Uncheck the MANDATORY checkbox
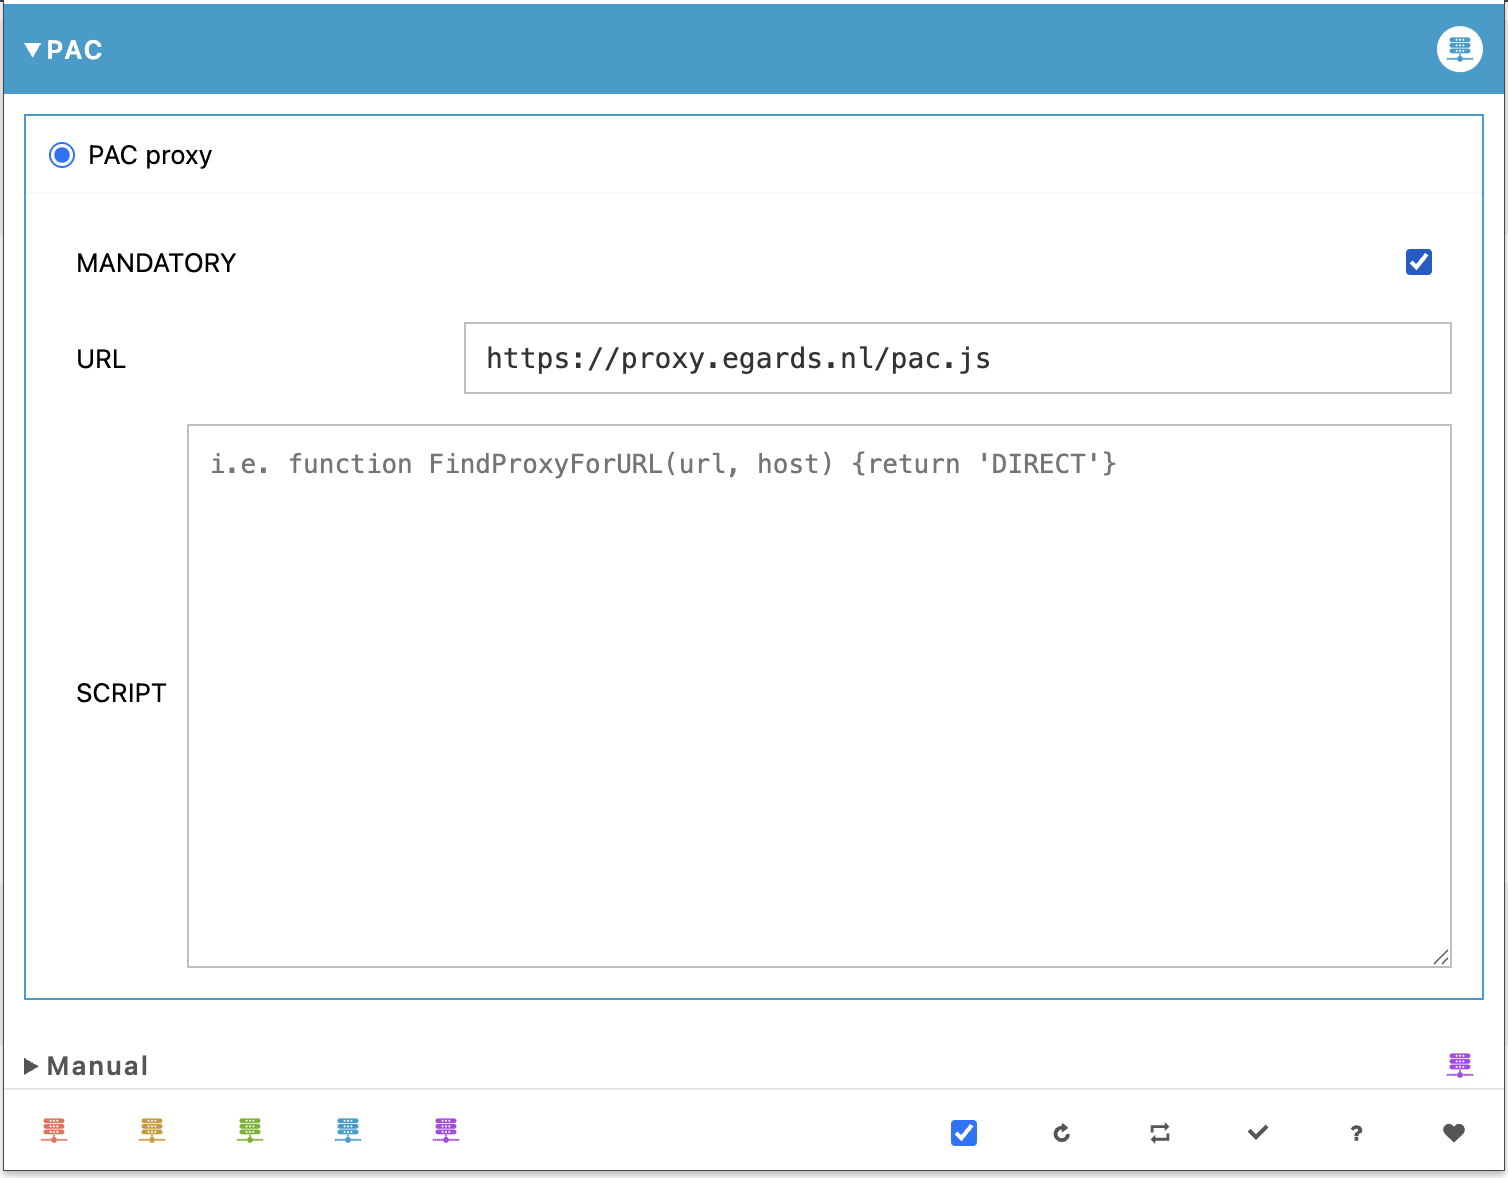This screenshot has height=1178, width=1508. [1418, 262]
